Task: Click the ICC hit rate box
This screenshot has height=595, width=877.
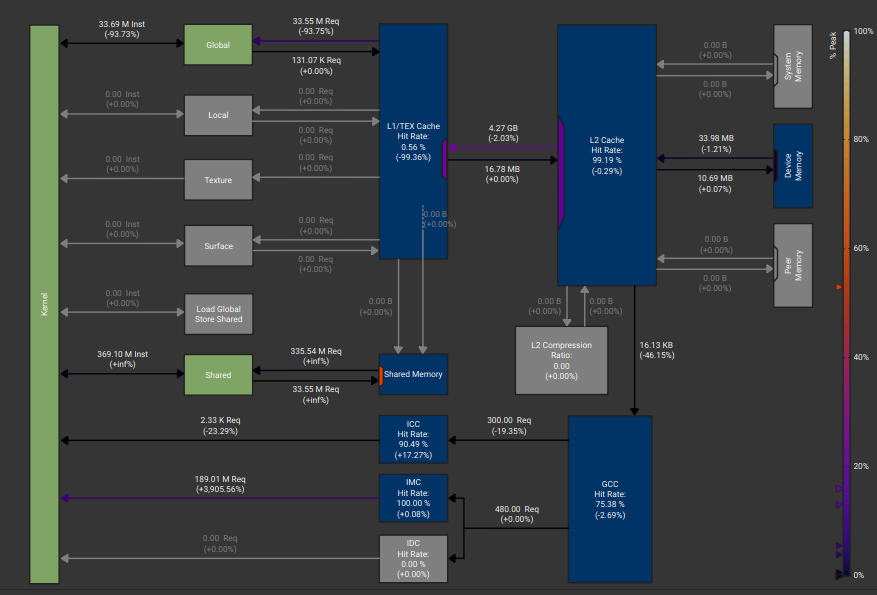Action: (x=413, y=440)
